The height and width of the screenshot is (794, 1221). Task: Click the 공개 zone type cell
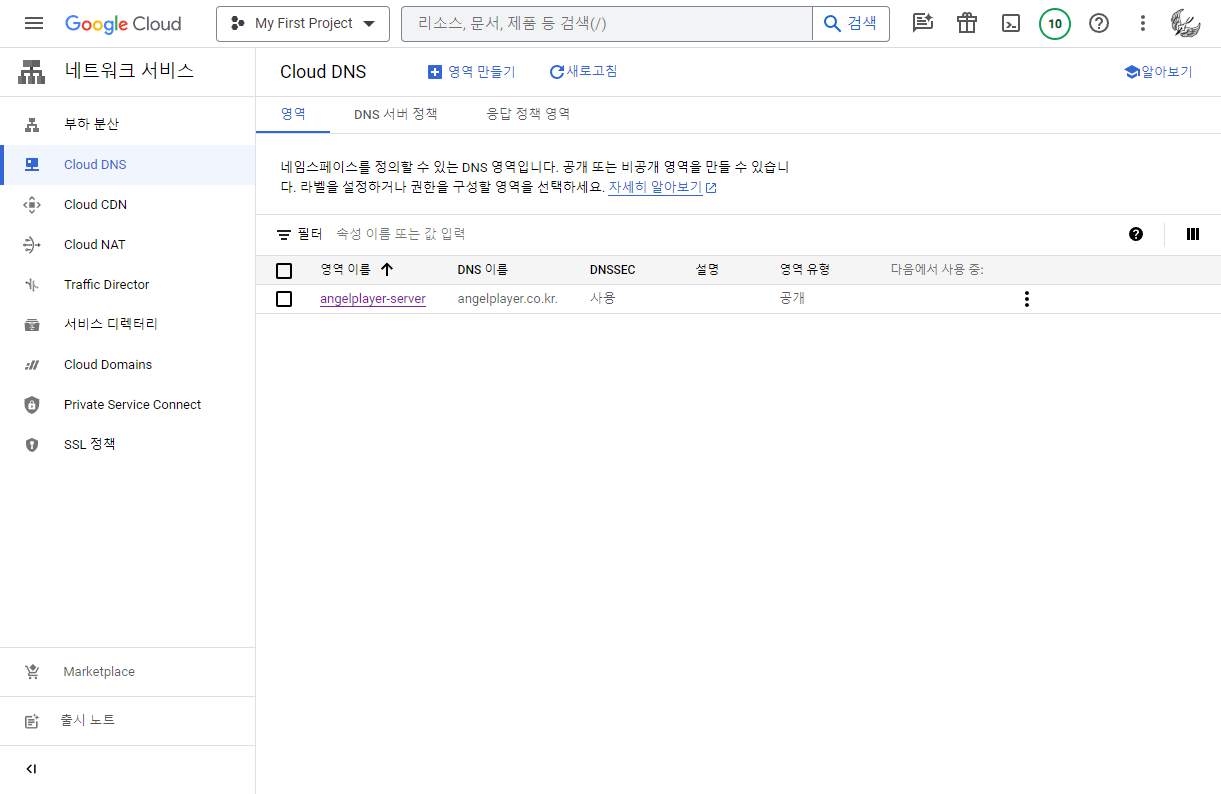click(793, 299)
